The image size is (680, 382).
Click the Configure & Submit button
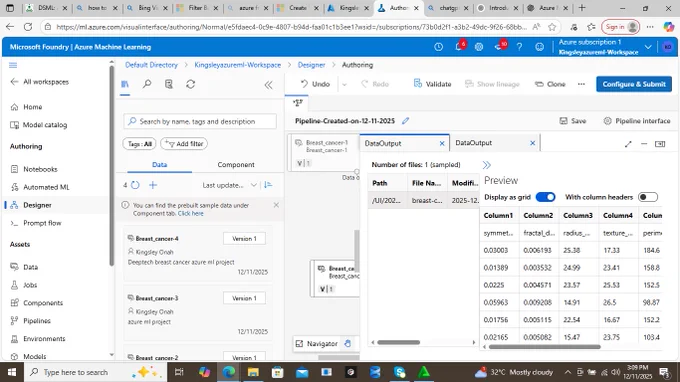point(634,84)
